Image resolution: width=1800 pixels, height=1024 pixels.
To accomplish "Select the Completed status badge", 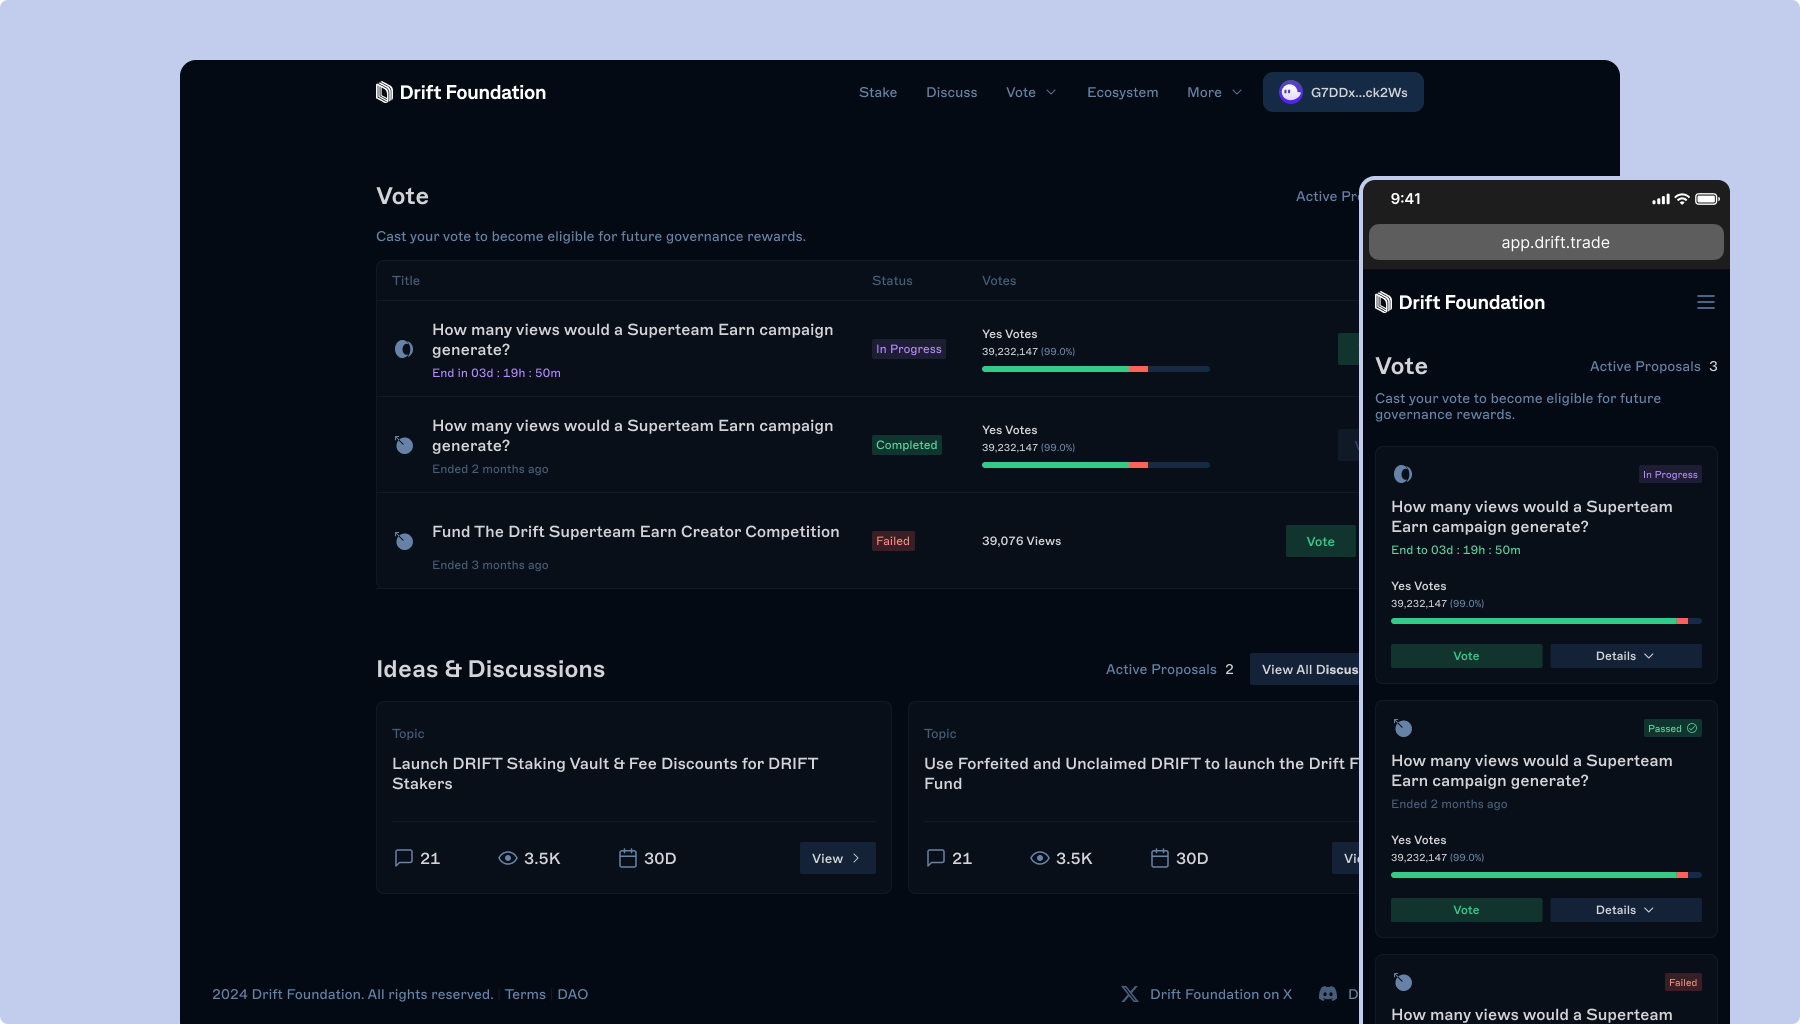I will (907, 445).
